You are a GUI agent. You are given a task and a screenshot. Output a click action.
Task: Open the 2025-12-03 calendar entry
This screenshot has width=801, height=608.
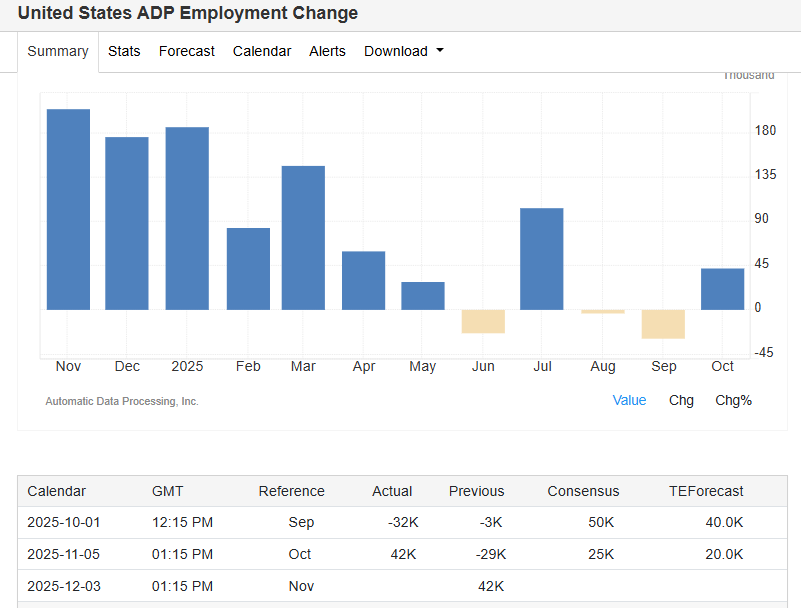pyautogui.click(x=64, y=586)
